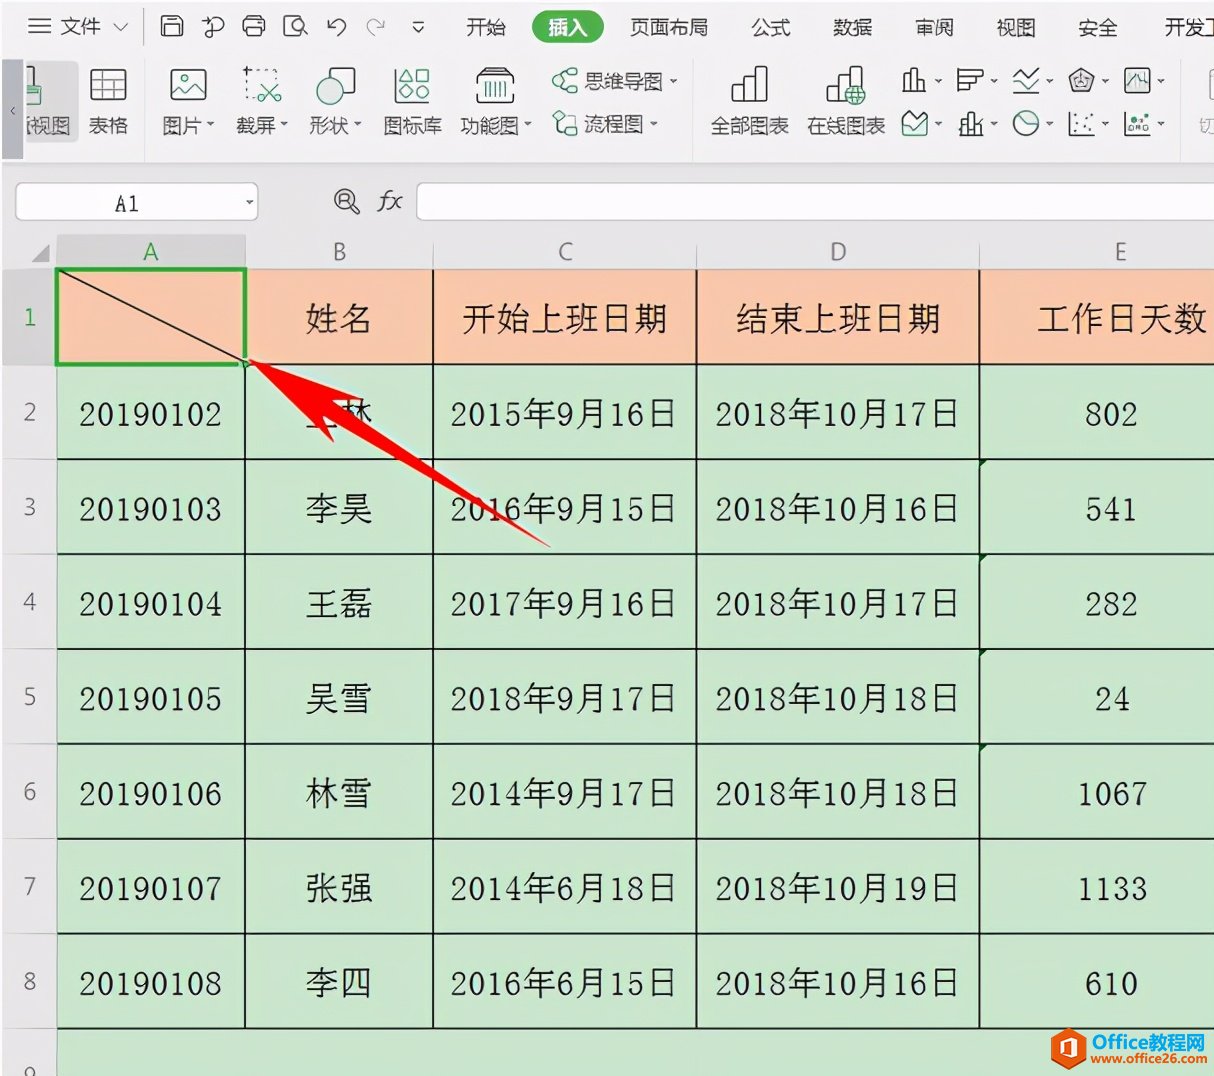Click the fx insert function icon
The height and width of the screenshot is (1076, 1214).
pos(389,201)
